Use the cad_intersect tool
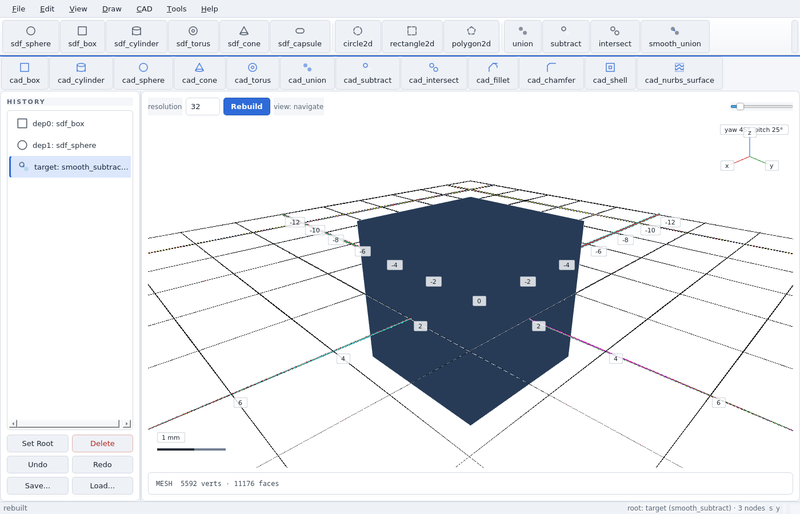Screen dimensions: 800x514 click(434, 74)
